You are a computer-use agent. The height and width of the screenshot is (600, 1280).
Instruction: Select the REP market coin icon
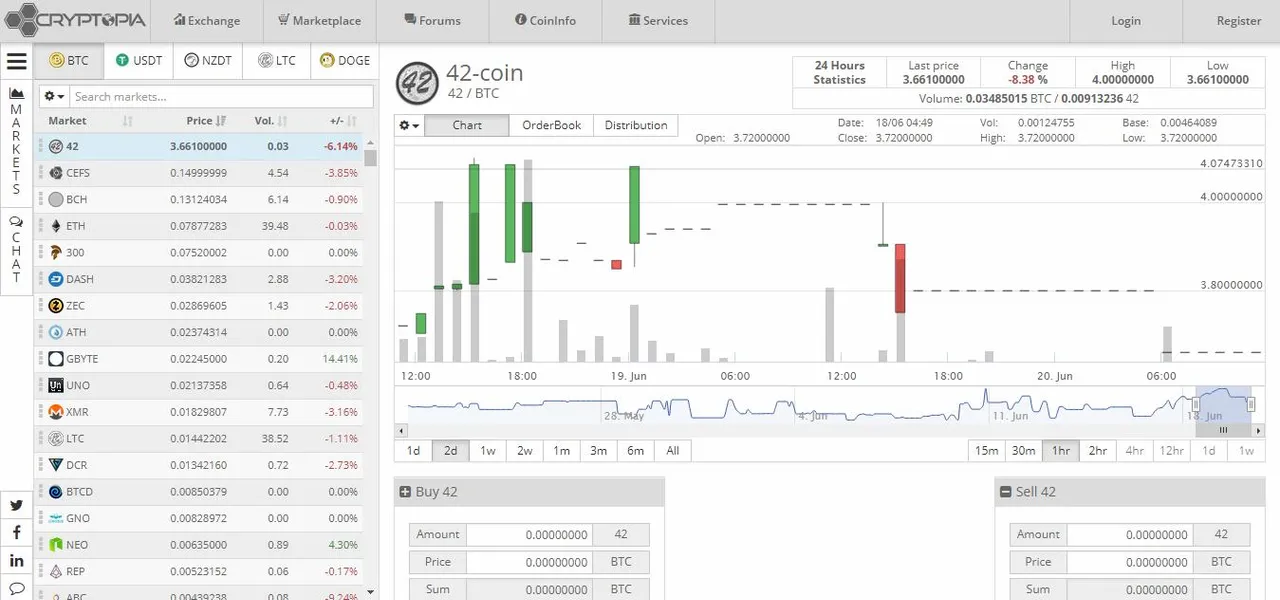coord(56,571)
